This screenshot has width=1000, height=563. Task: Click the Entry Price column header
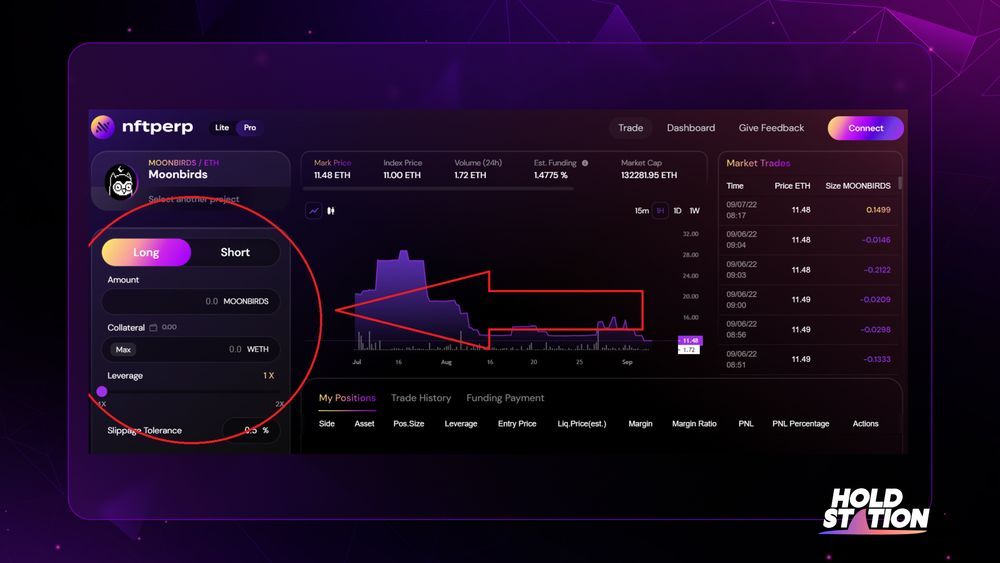pyautogui.click(x=517, y=423)
